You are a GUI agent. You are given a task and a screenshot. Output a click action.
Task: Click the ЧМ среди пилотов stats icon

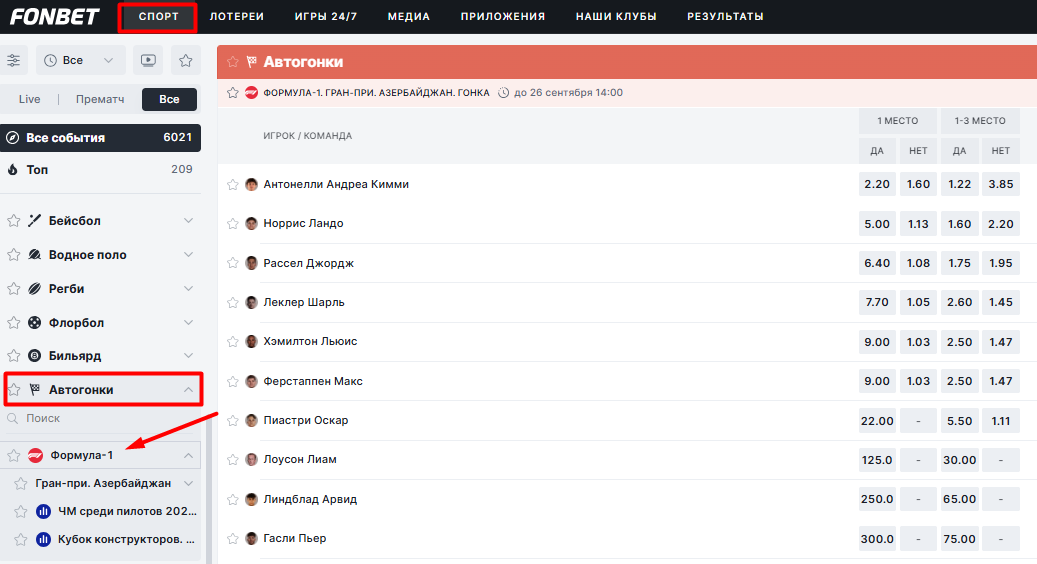tap(44, 511)
